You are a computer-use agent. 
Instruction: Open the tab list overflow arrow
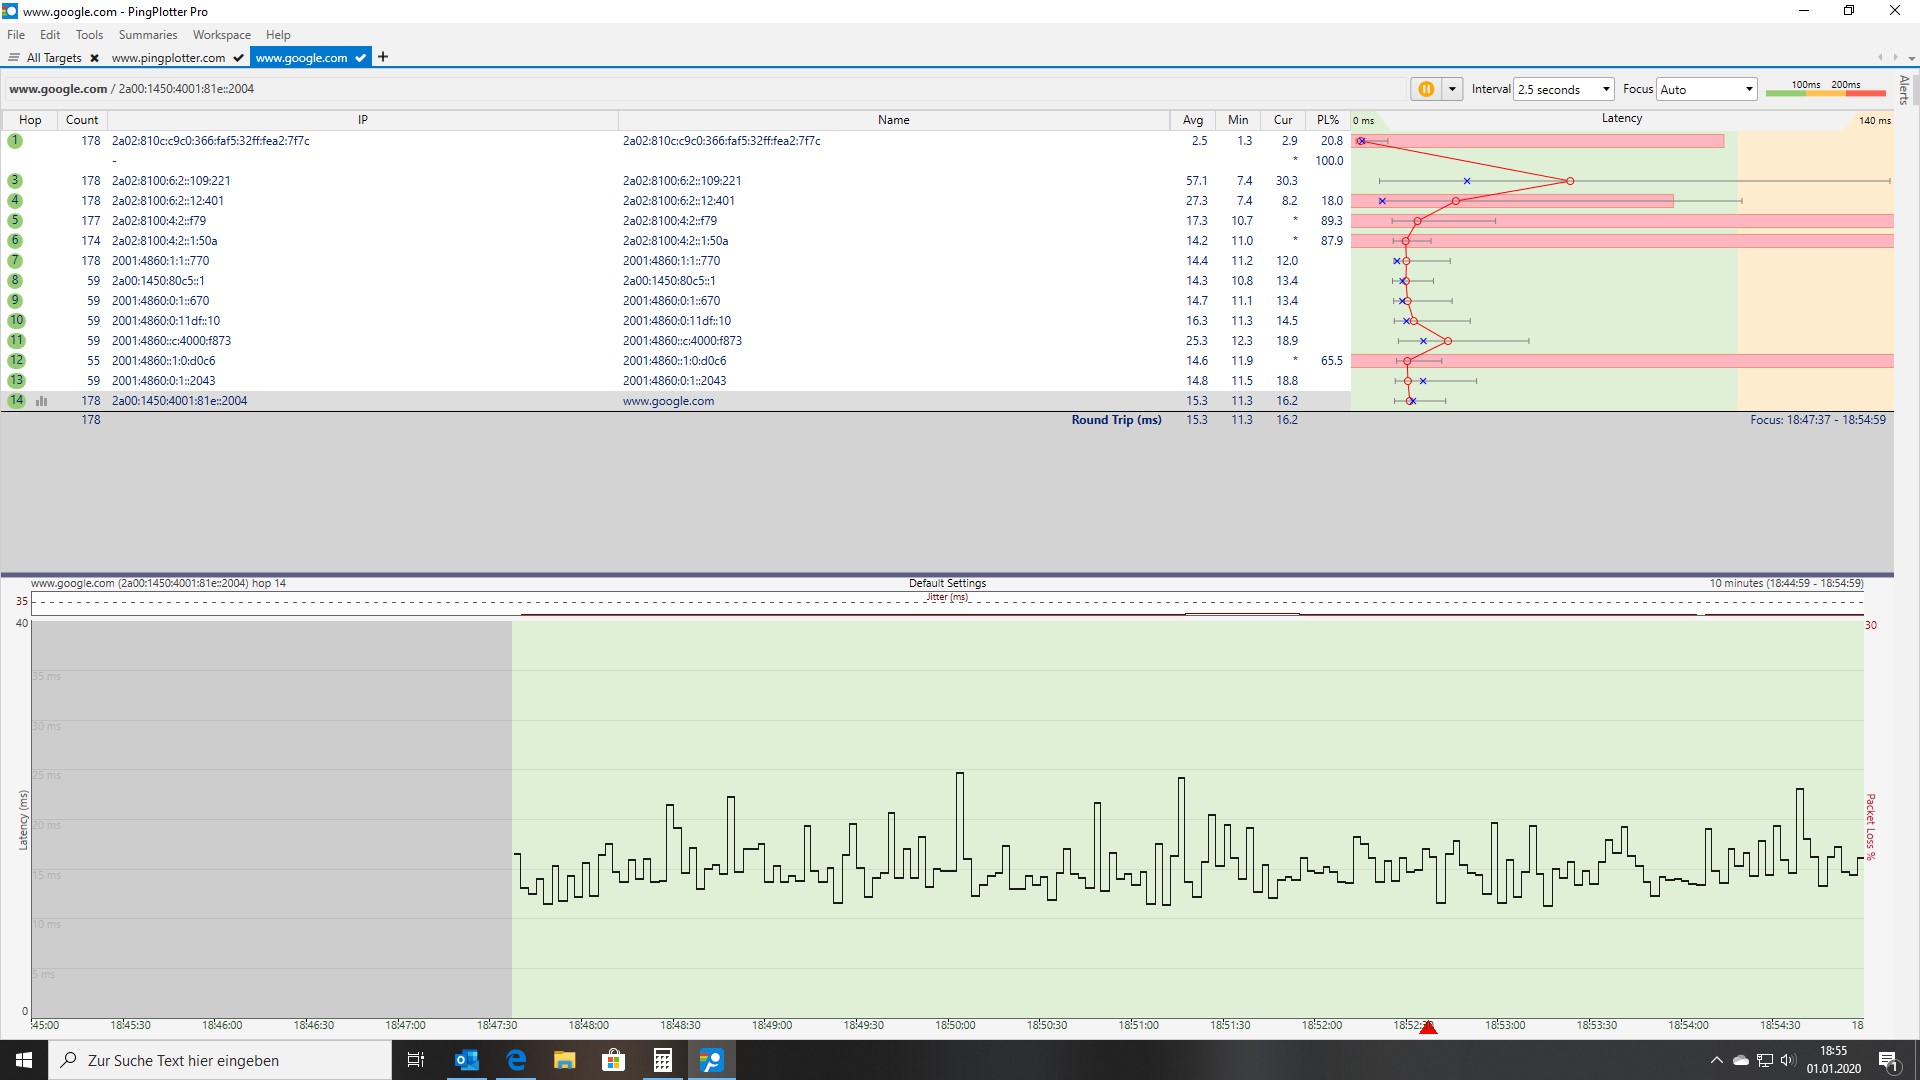click(1911, 58)
